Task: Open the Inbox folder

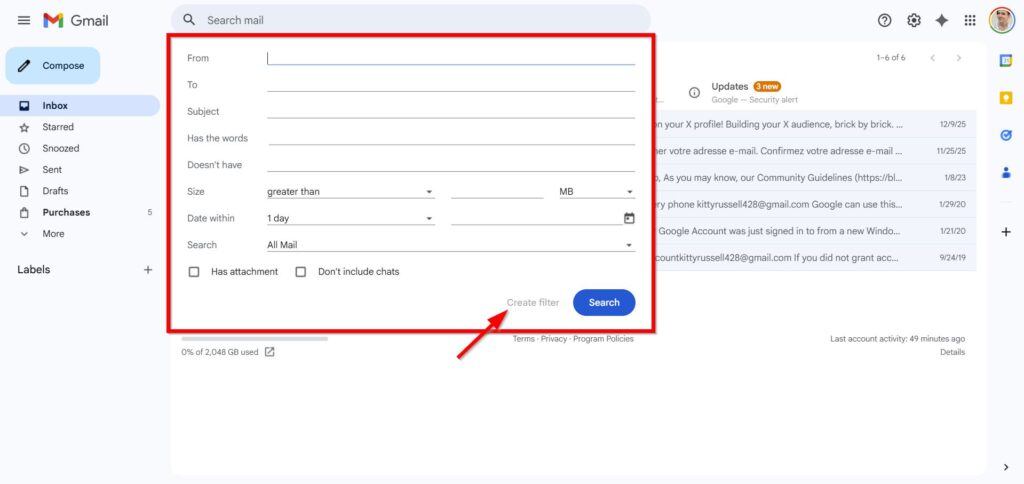Action: pyautogui.click(x=80, y=106)
